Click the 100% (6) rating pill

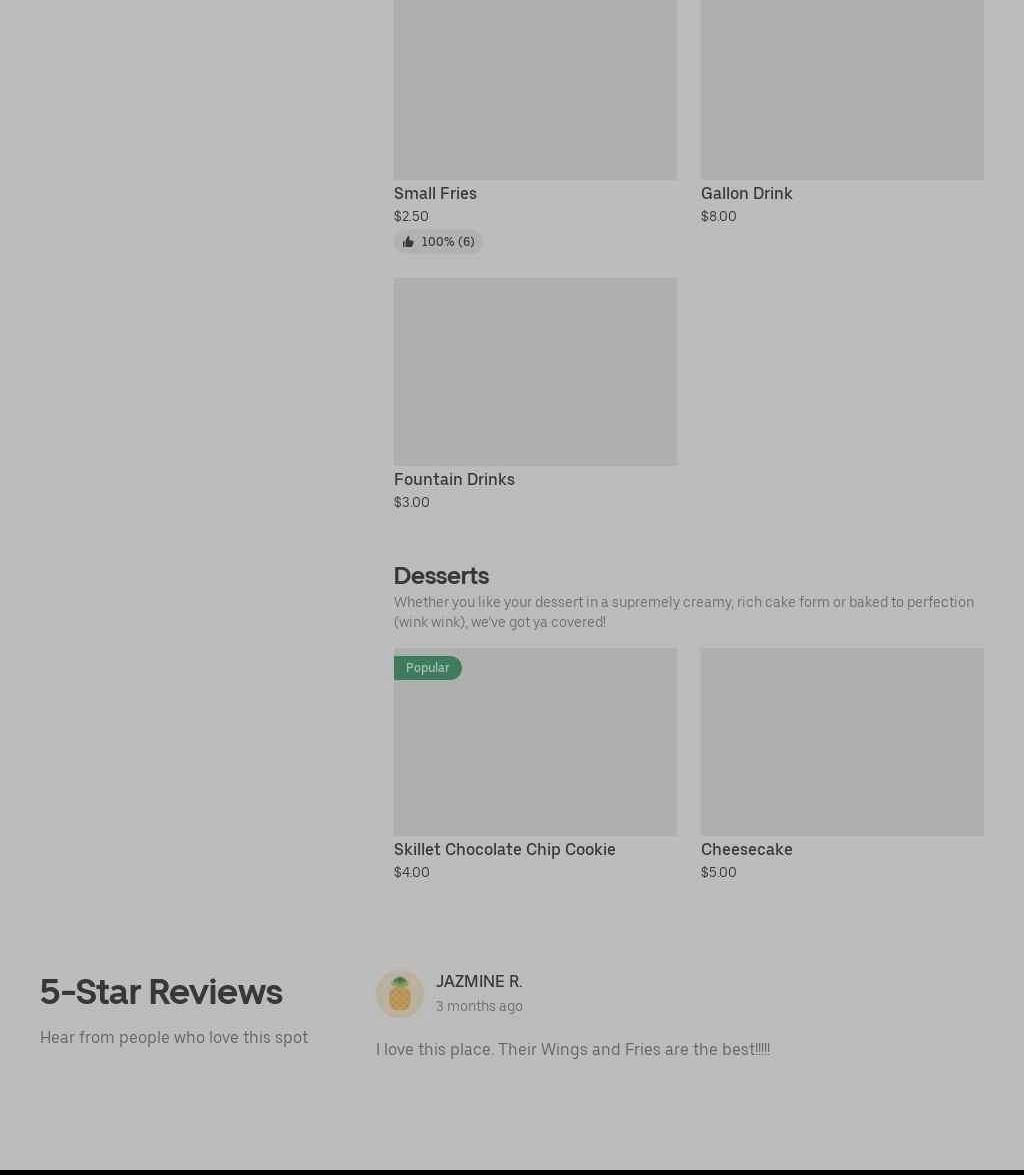point(438,241)
